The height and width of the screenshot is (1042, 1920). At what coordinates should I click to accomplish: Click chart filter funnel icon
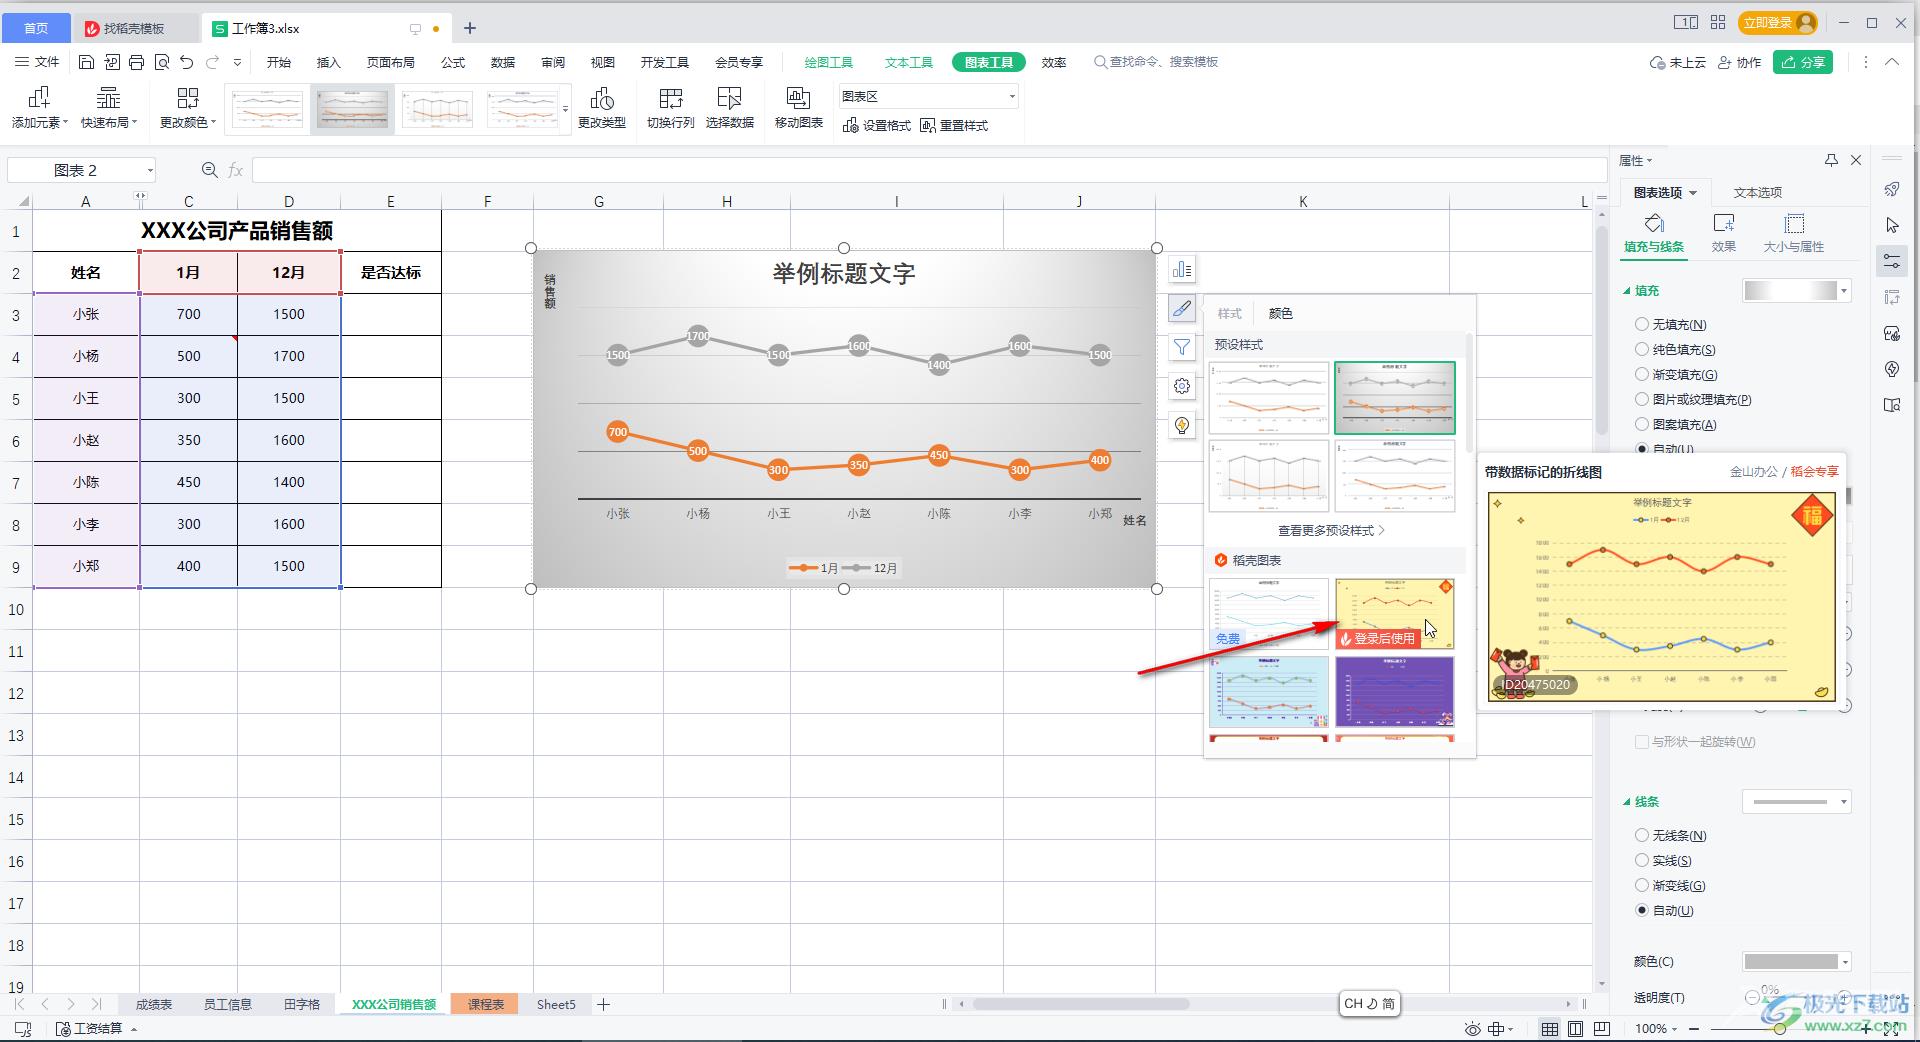click(1182, 347)
